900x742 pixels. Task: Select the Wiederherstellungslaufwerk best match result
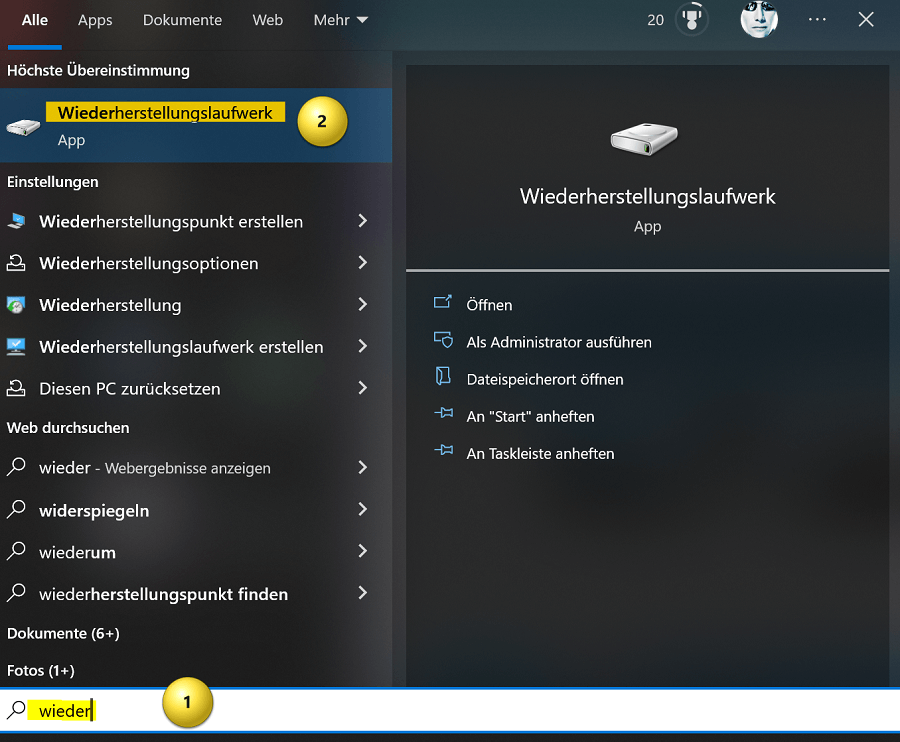click(196, 125)
